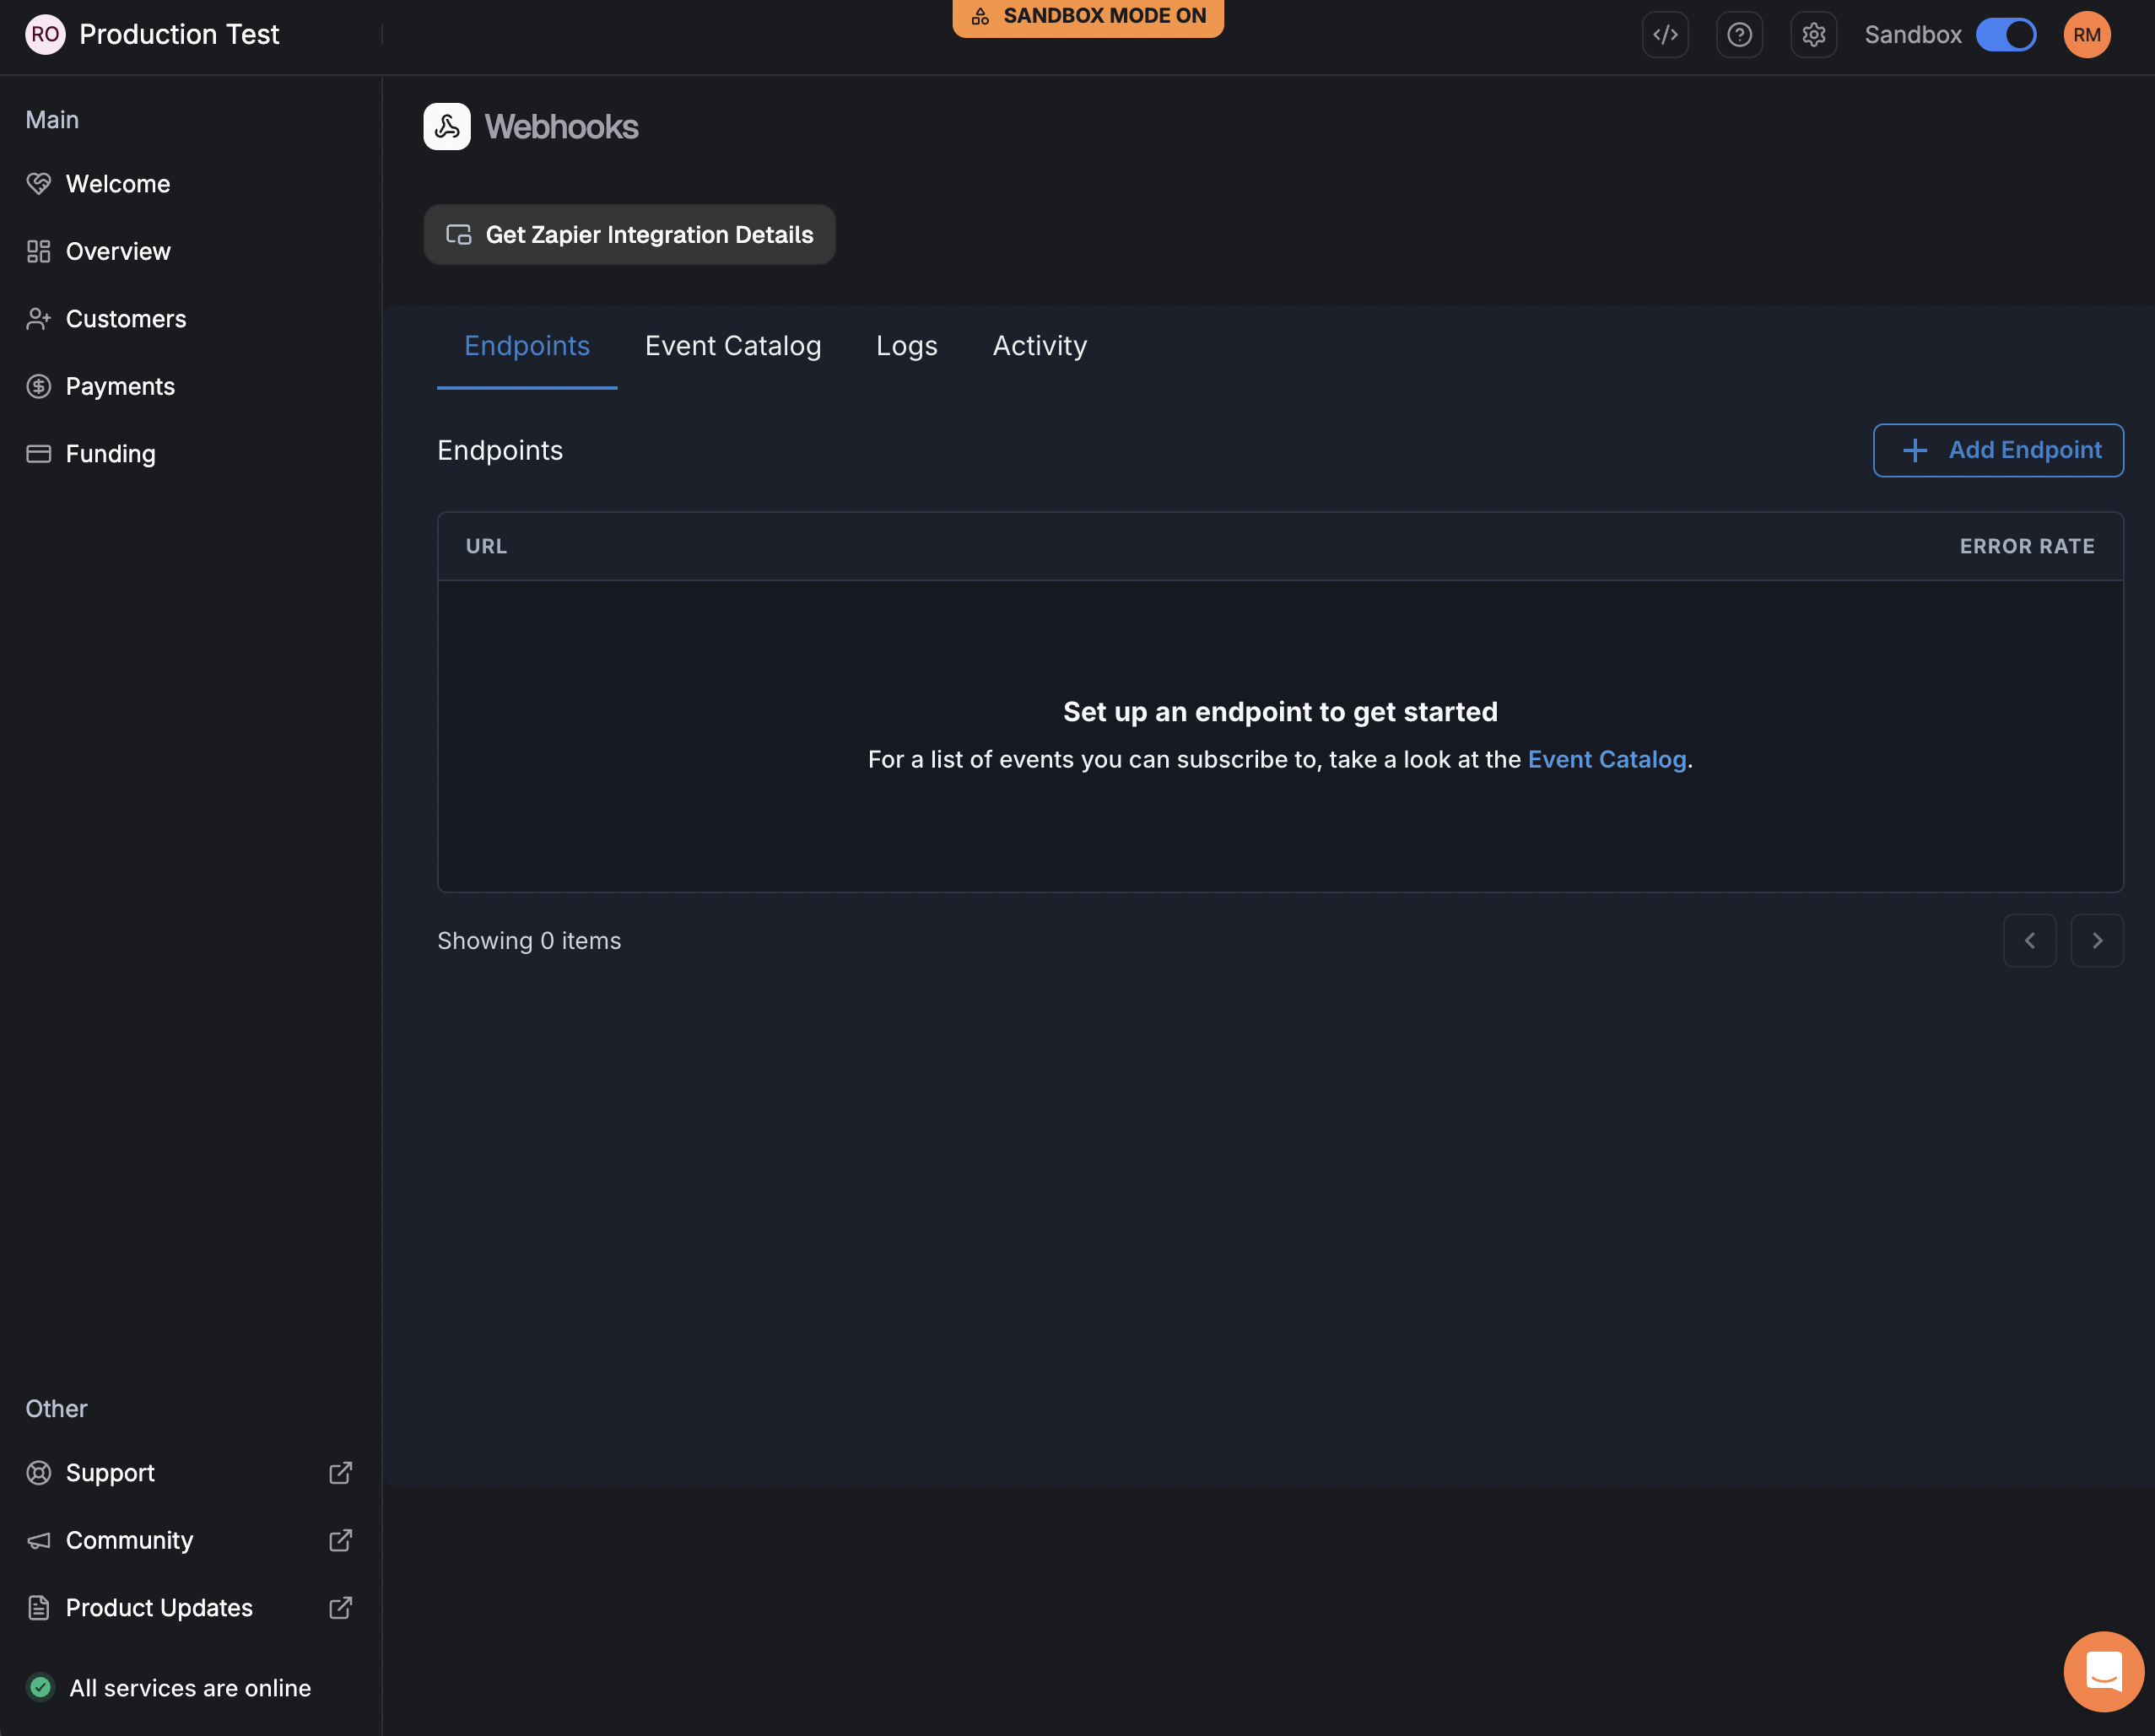Open the Community link text
This screenshot has width=2155, height=1736.
click(x=129, y=1541)
